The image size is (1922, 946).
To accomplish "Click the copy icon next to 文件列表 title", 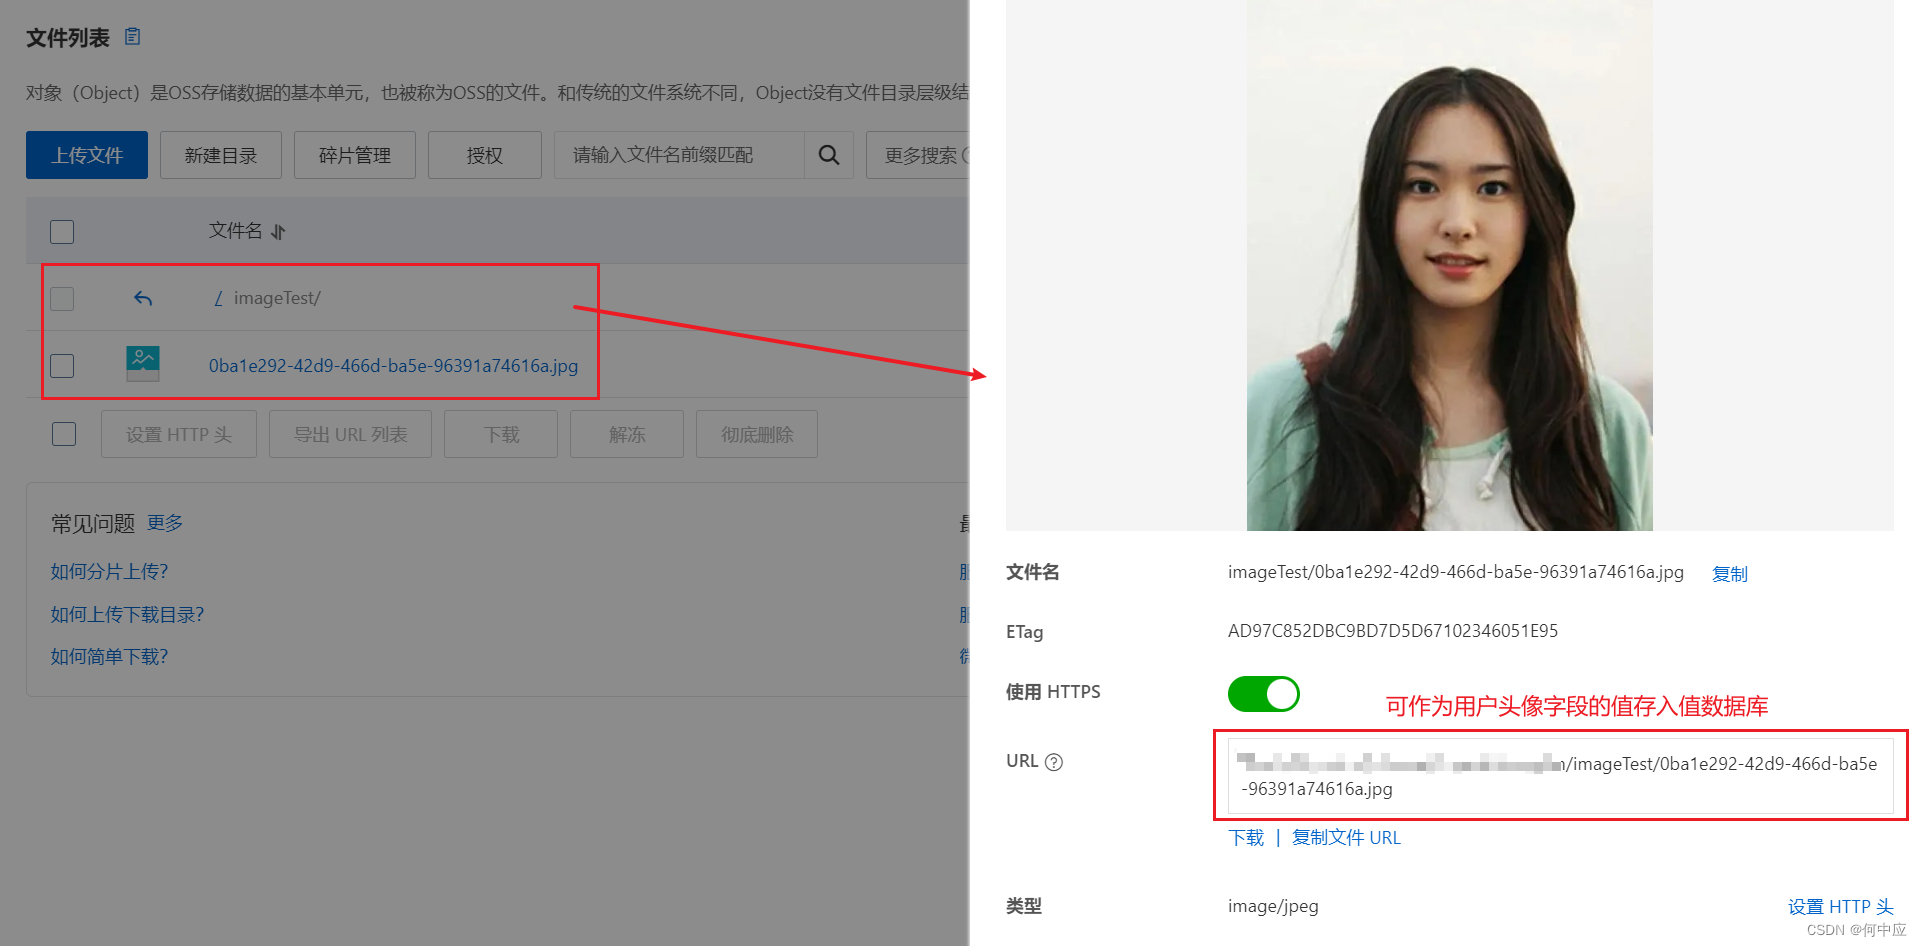I will point(131,36).
